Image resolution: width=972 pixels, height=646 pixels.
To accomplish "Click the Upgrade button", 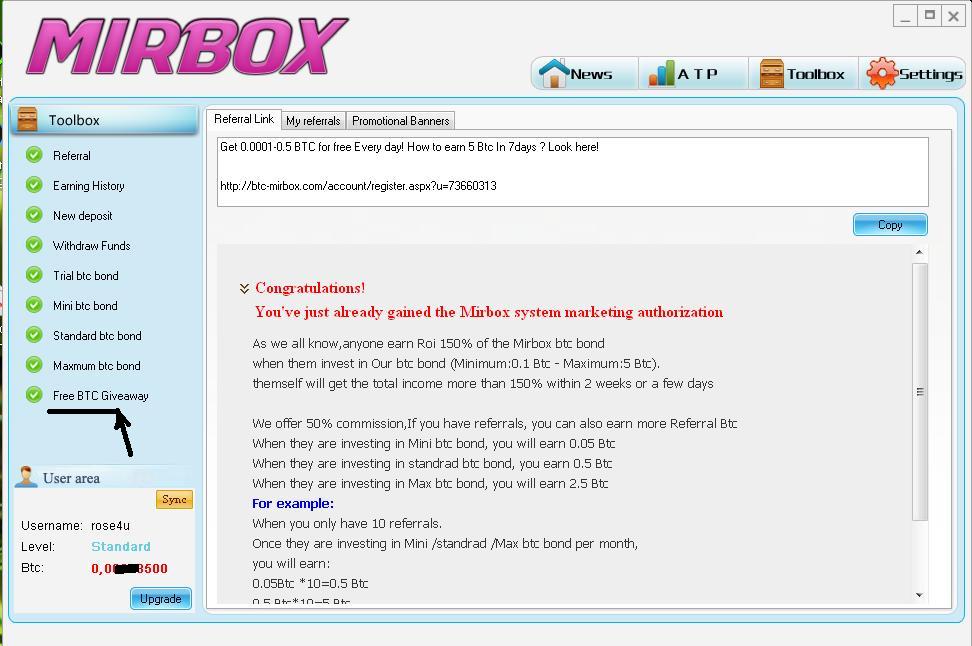I will tap(161, 599).
